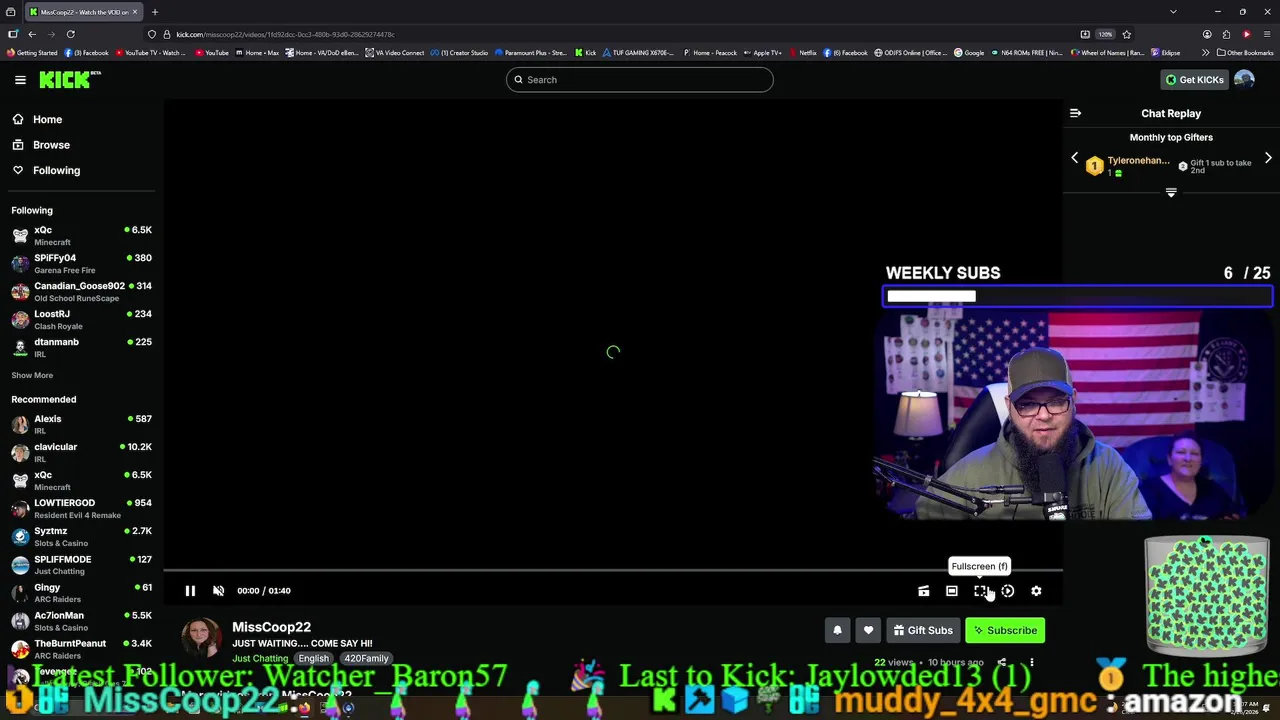The image size is (1280, 720).
Task: Click the Gift Subs button
Action: coord(923,630)
